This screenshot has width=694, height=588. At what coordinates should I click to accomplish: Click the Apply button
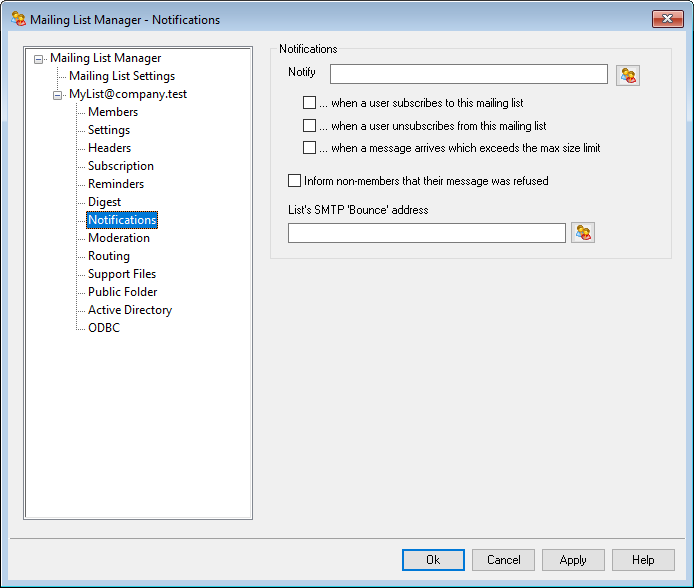(x=573, y=560)
